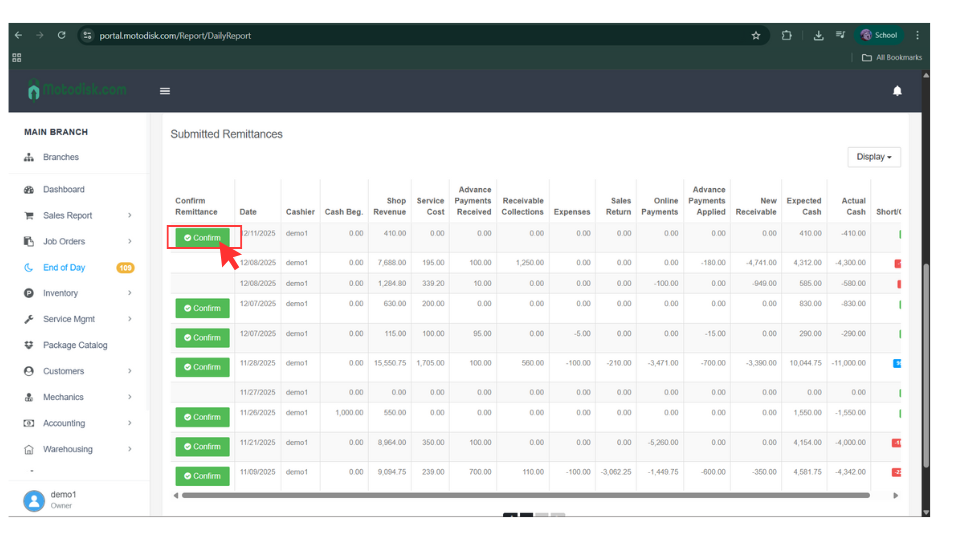Toggle the hamburger sidebar menu

coord(165,91)
